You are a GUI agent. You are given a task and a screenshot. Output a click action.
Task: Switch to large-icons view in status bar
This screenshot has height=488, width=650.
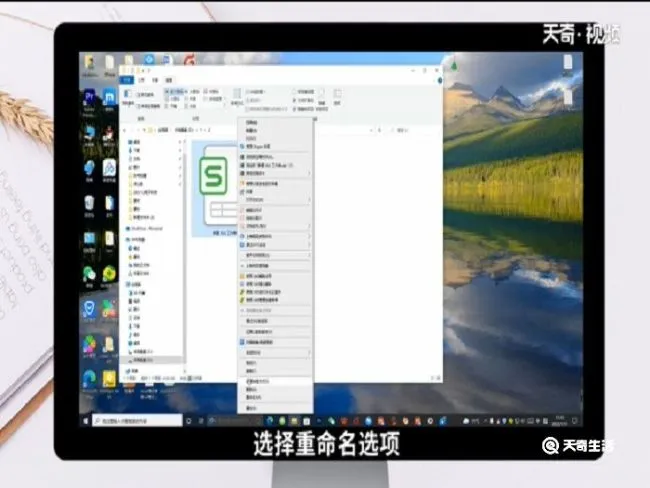point(439,378)
